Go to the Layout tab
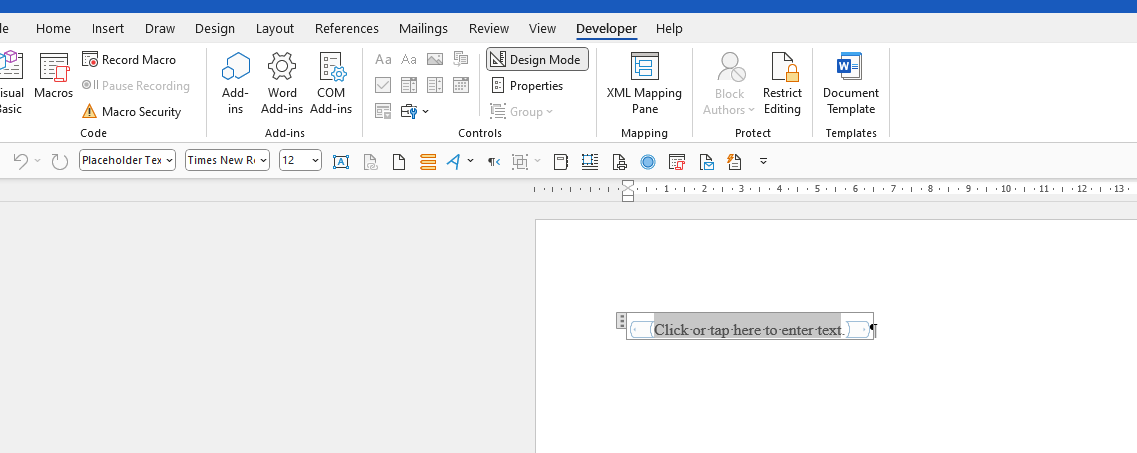 (x=275, y=28)
